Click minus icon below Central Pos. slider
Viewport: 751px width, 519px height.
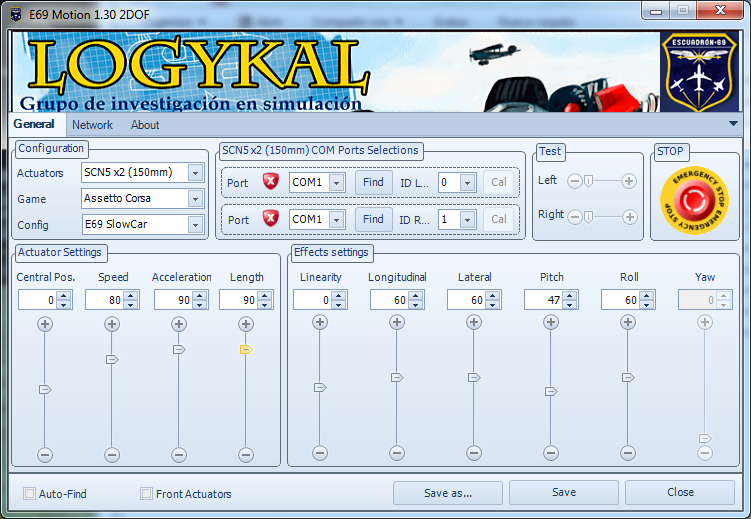45,454
